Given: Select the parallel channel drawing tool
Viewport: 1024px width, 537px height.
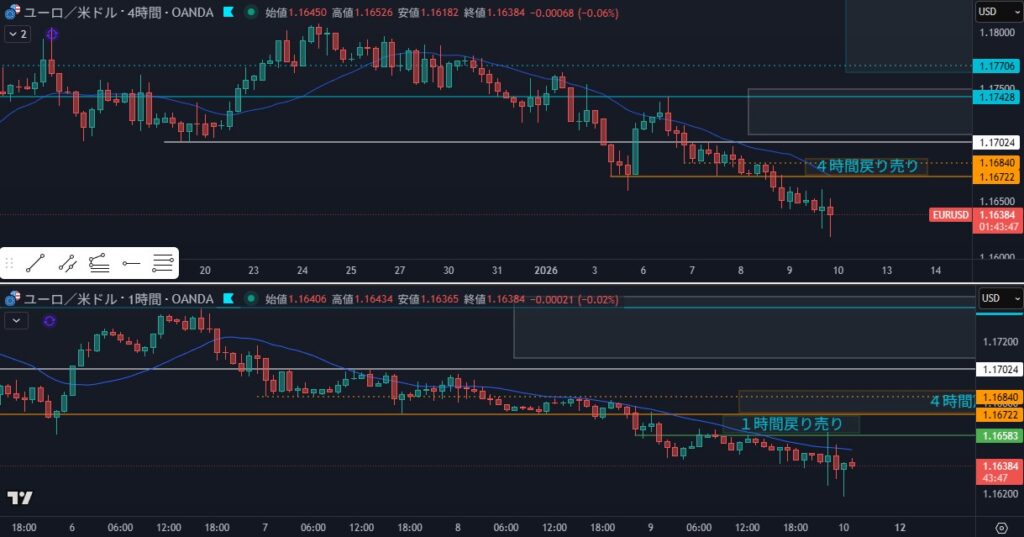Looking at the screenshot, I should pyautogui.click(x=67, y=264).
